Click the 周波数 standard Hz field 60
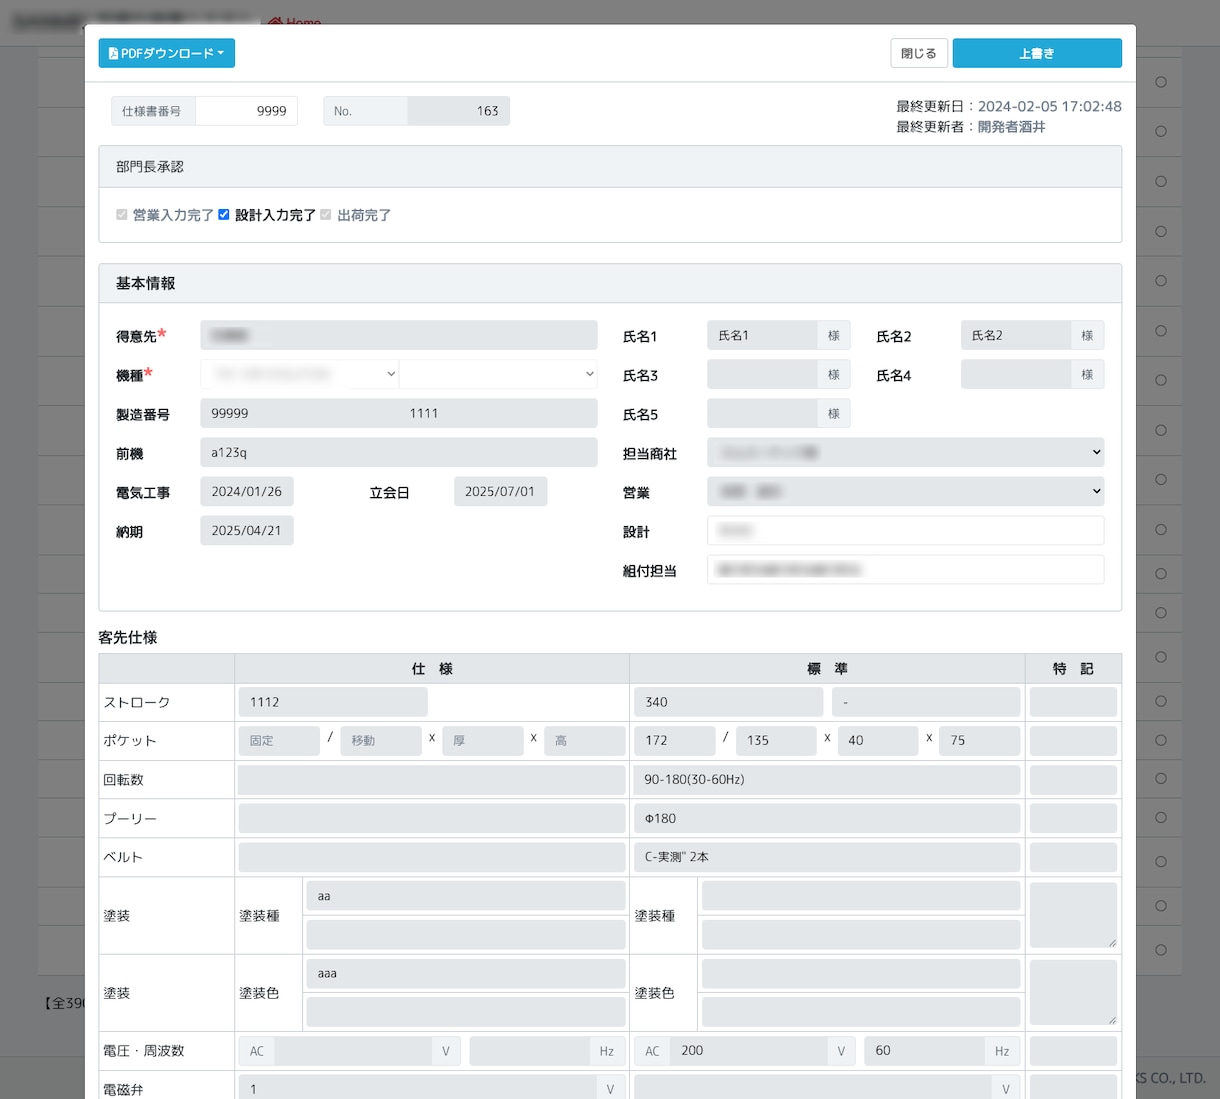This screenshot has width=1220, height=1099. [925, 1051]
